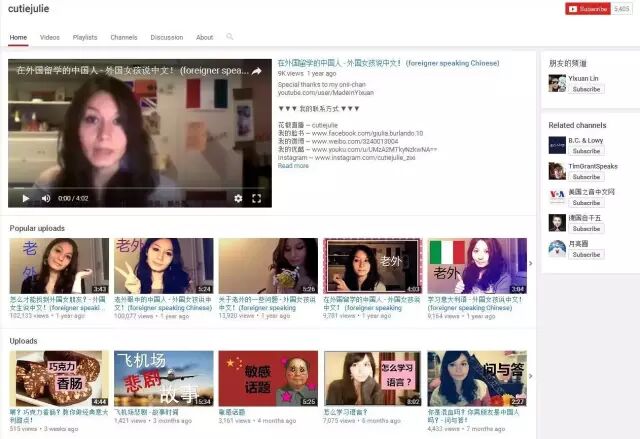Open the facebook.com link in description
Viewport: 640px width, 439px height.
point(367,133)
